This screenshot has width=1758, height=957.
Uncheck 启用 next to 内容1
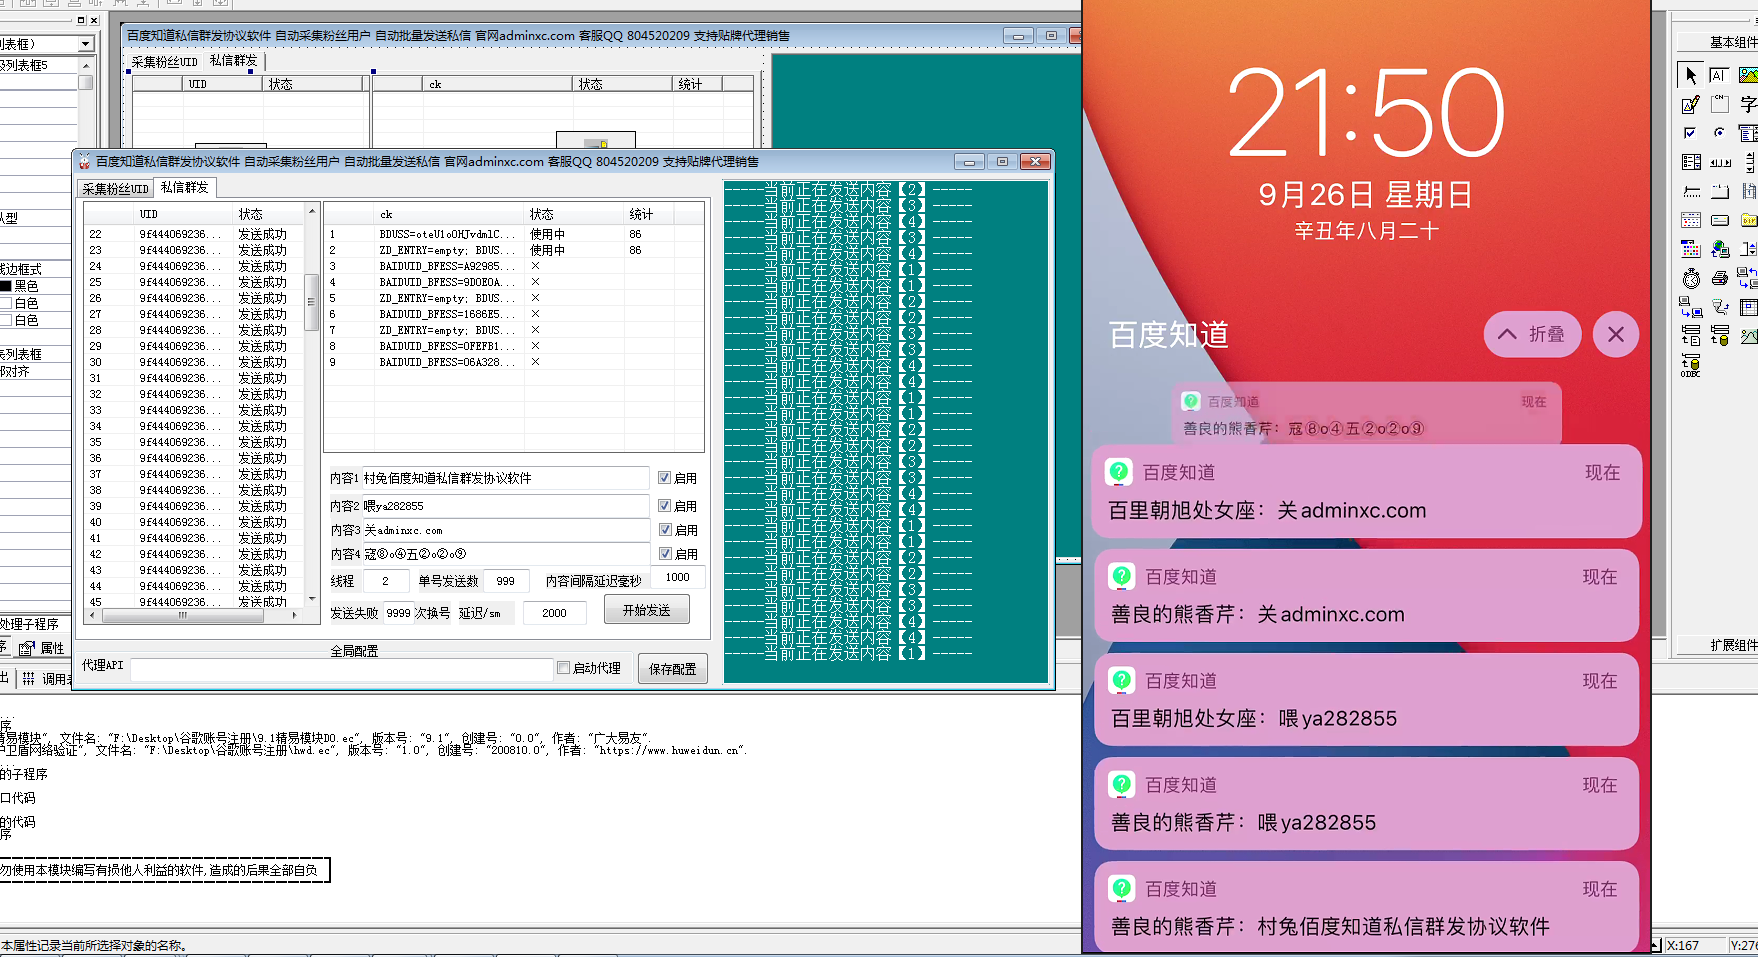(664, 478)
